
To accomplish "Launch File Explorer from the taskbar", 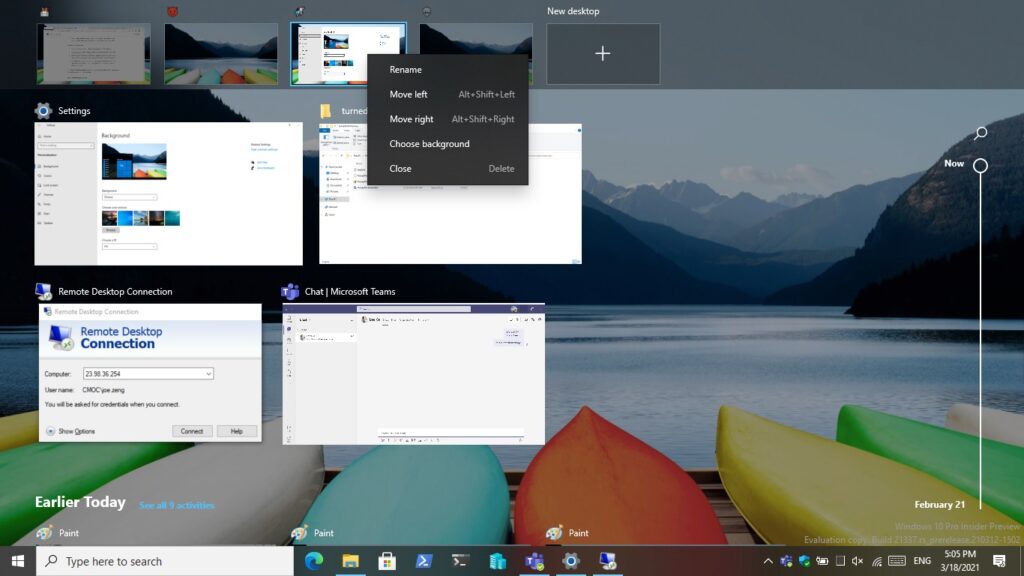I will pyautogui.click(x=351, y=561).
